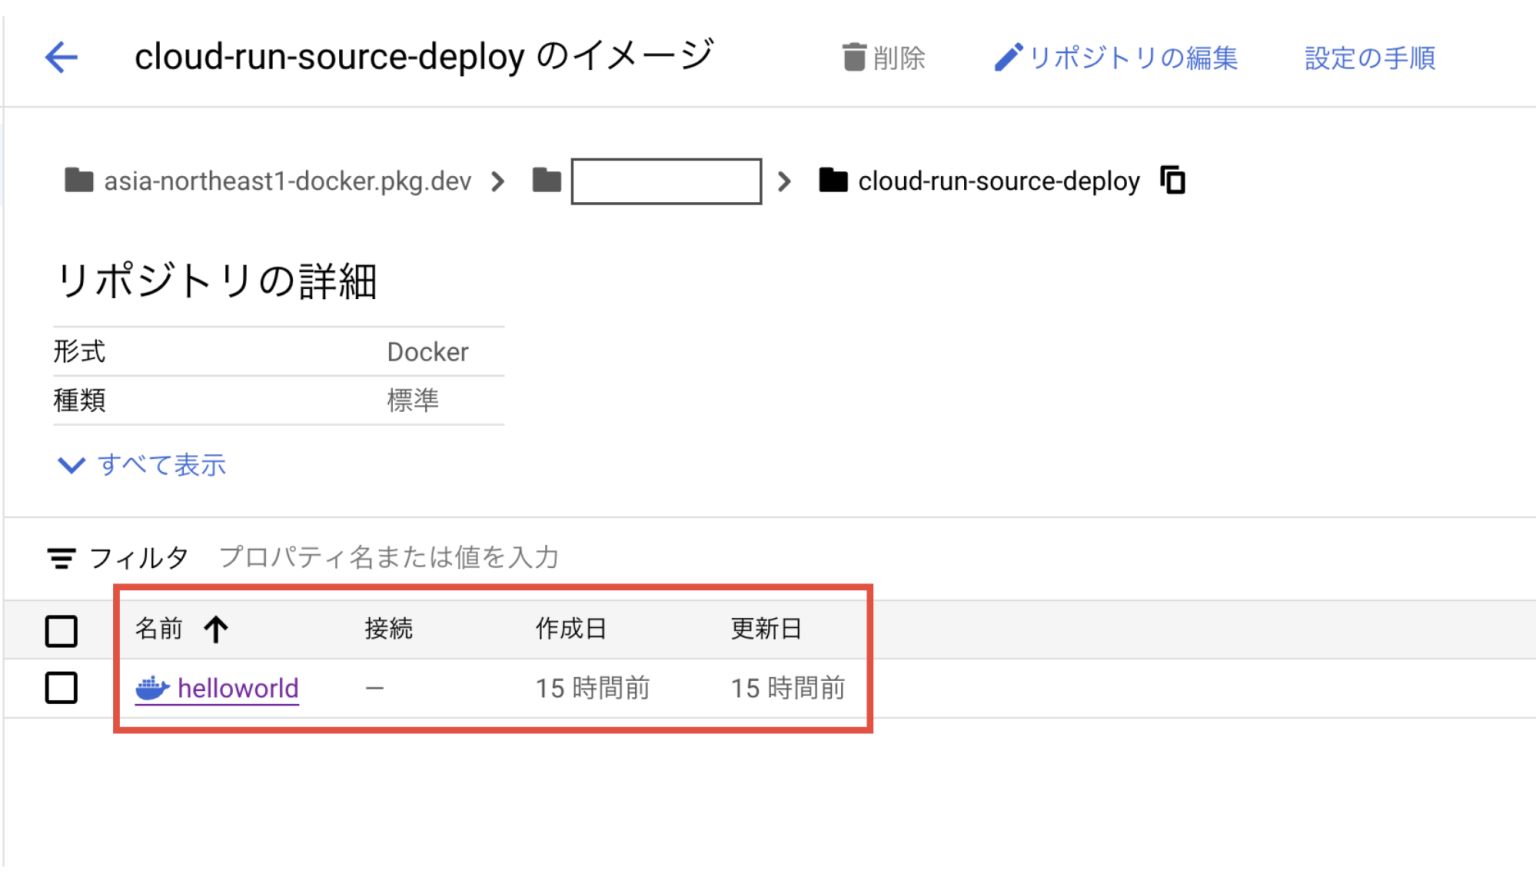Open asia-northeast1-docker.pkg.dev breadcrumb
Screen dimensions: 1536x887
[287, 181]
